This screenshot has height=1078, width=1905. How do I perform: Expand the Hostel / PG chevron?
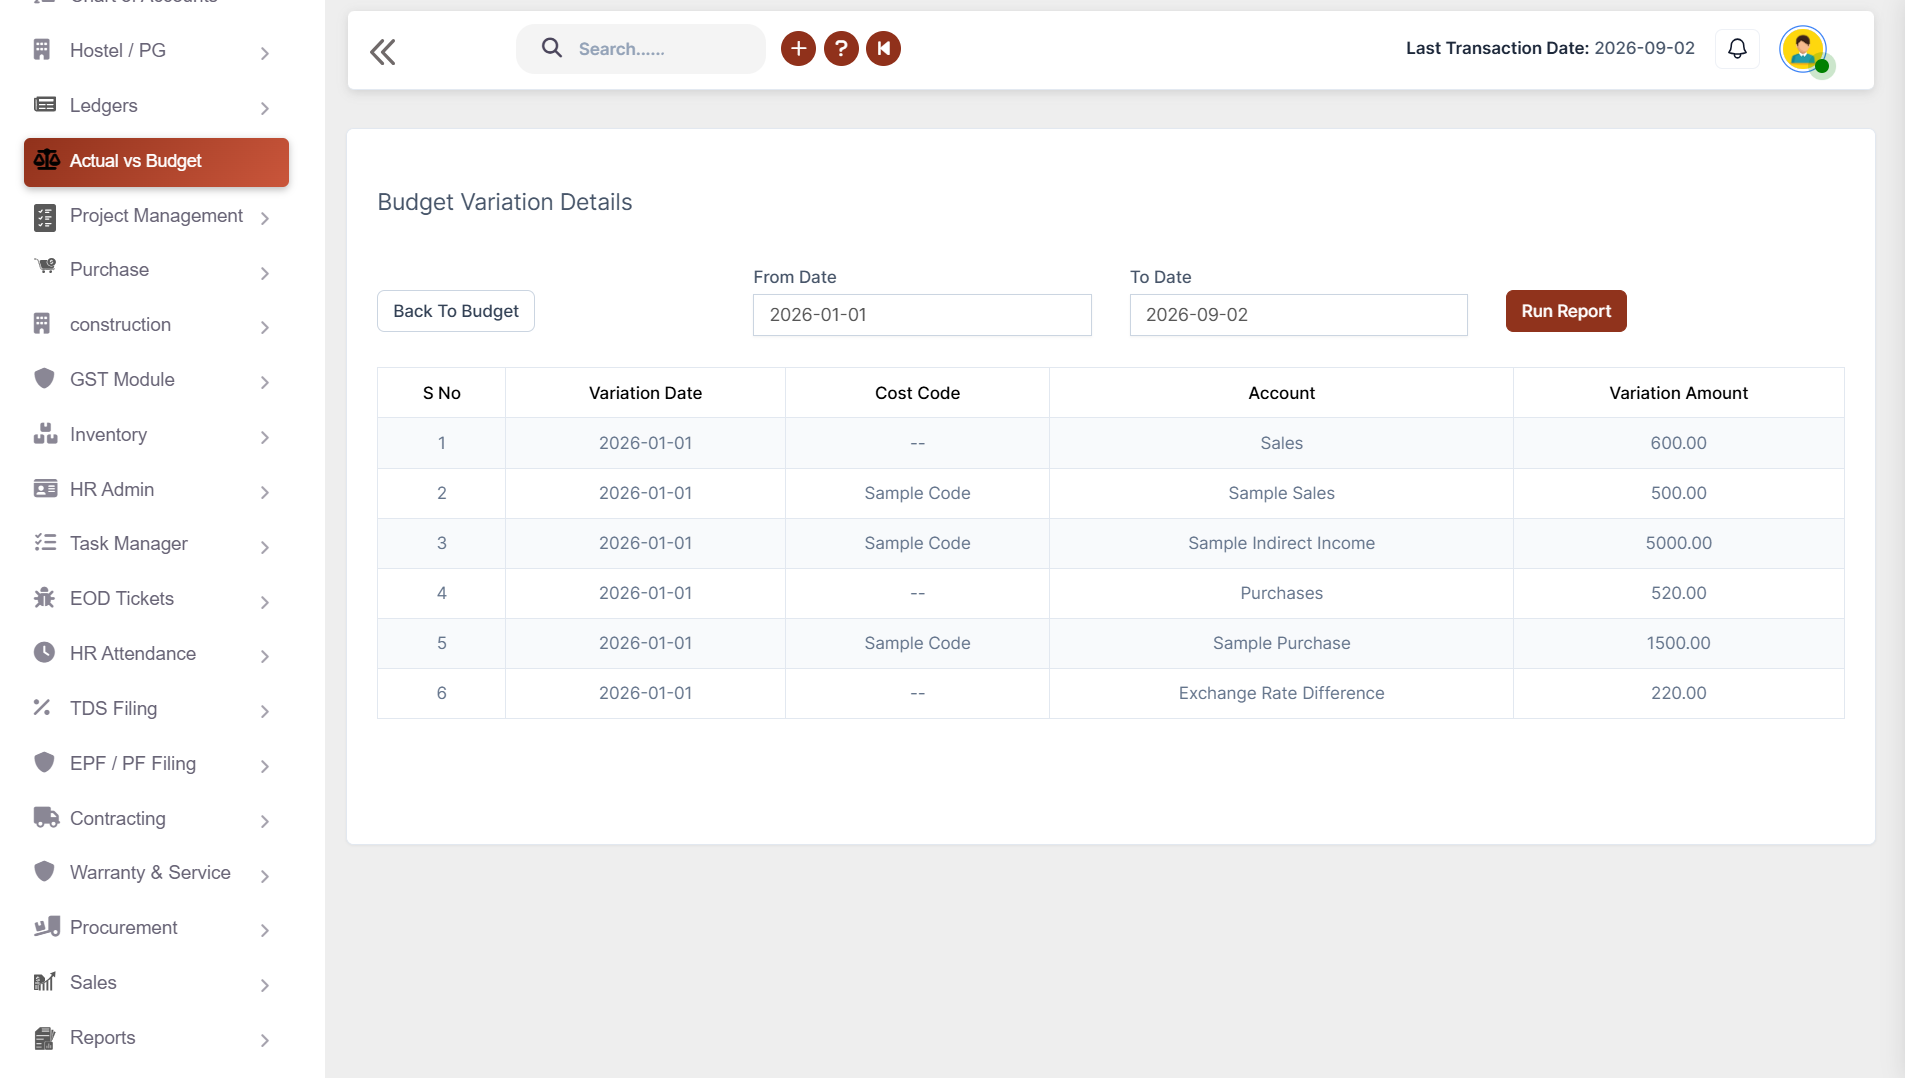(x=265, y=53)
